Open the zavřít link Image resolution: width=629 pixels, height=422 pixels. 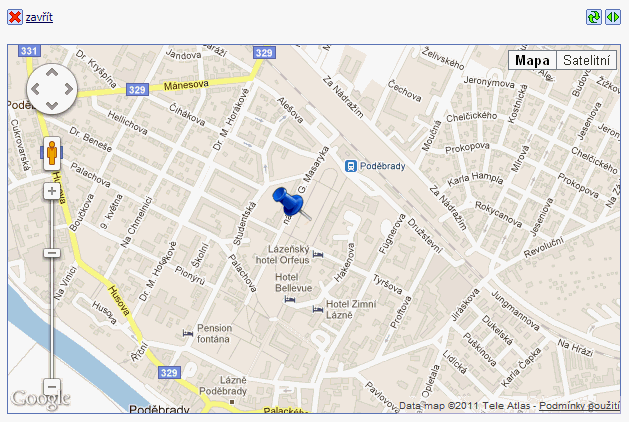point(39,17)
